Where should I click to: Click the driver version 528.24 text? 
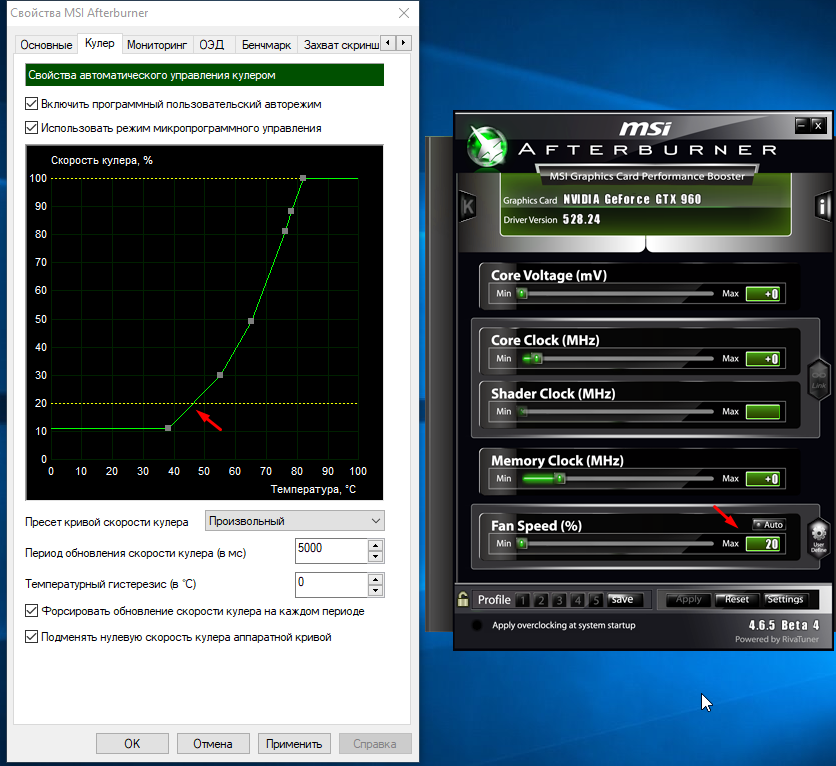(x=581, y=219)
